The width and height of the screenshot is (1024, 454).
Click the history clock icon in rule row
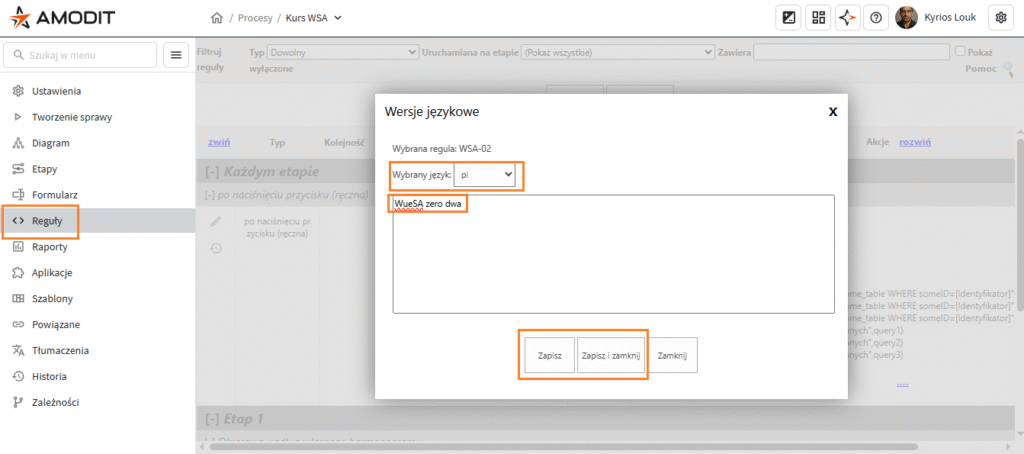(x=215, y=248)
